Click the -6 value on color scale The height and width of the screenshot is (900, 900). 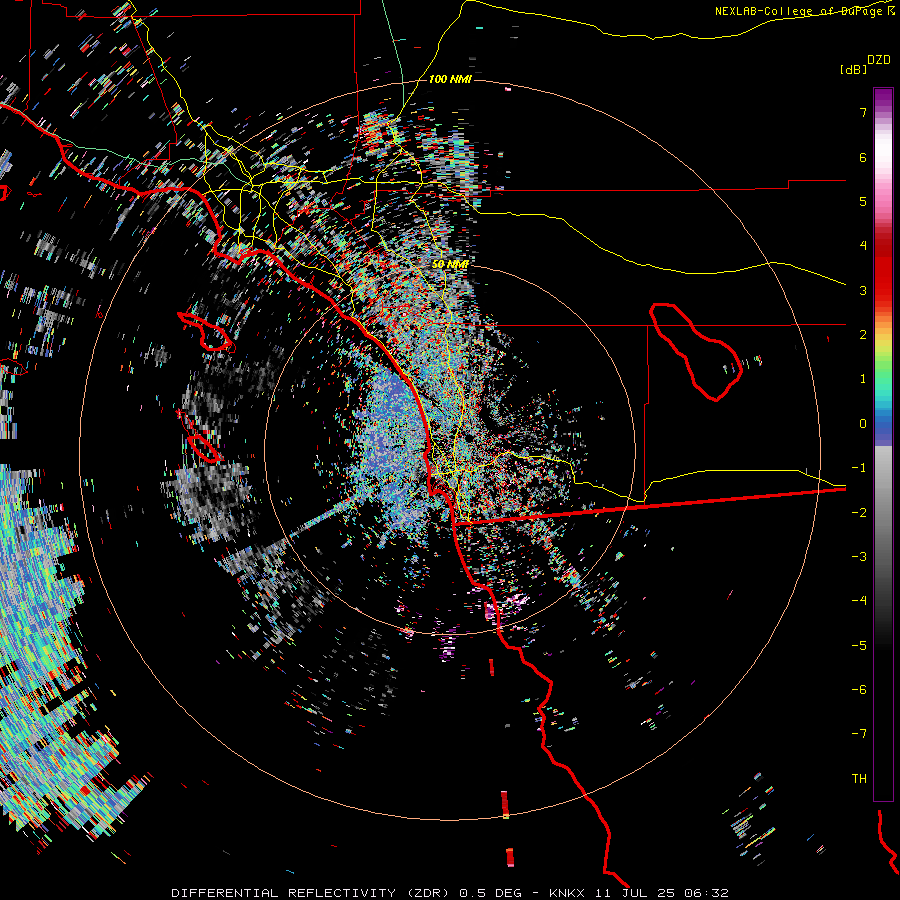tap(859, 690)
